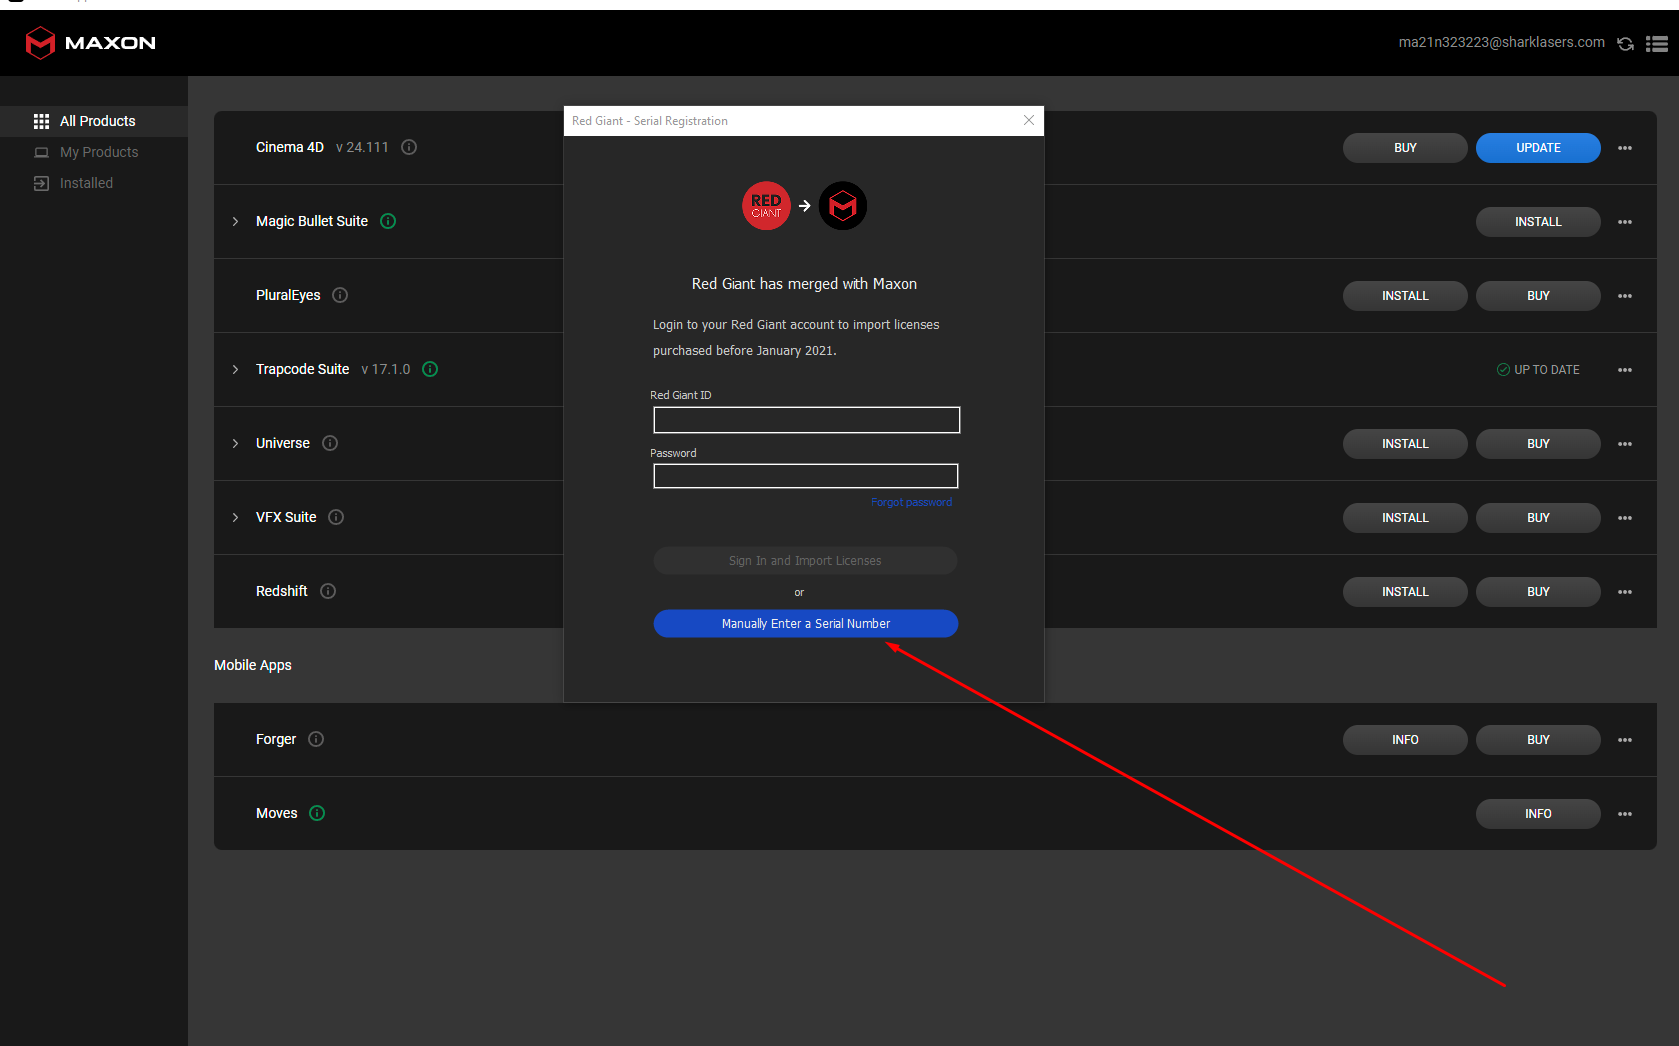Click the Up To Date status
Screen dimensions: 1679x1046
tap(1538, 370)
